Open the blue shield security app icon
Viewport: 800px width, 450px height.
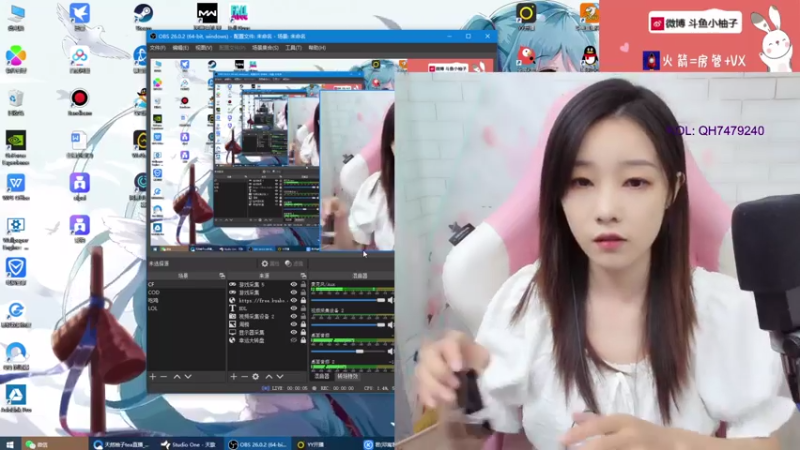point(16,271)
